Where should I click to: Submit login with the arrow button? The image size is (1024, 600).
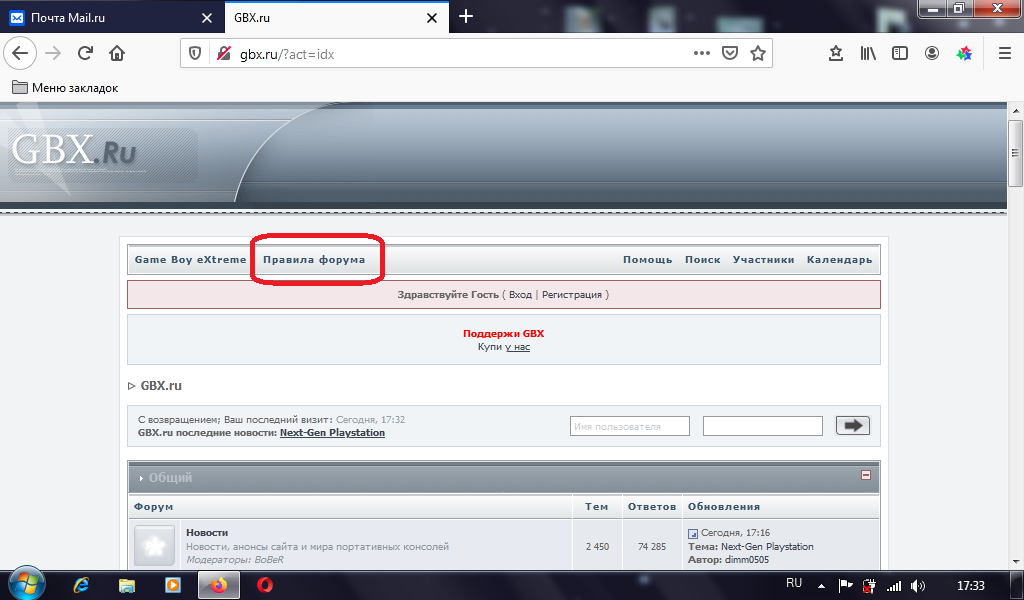pyautogui.click(x=853, y=426)
